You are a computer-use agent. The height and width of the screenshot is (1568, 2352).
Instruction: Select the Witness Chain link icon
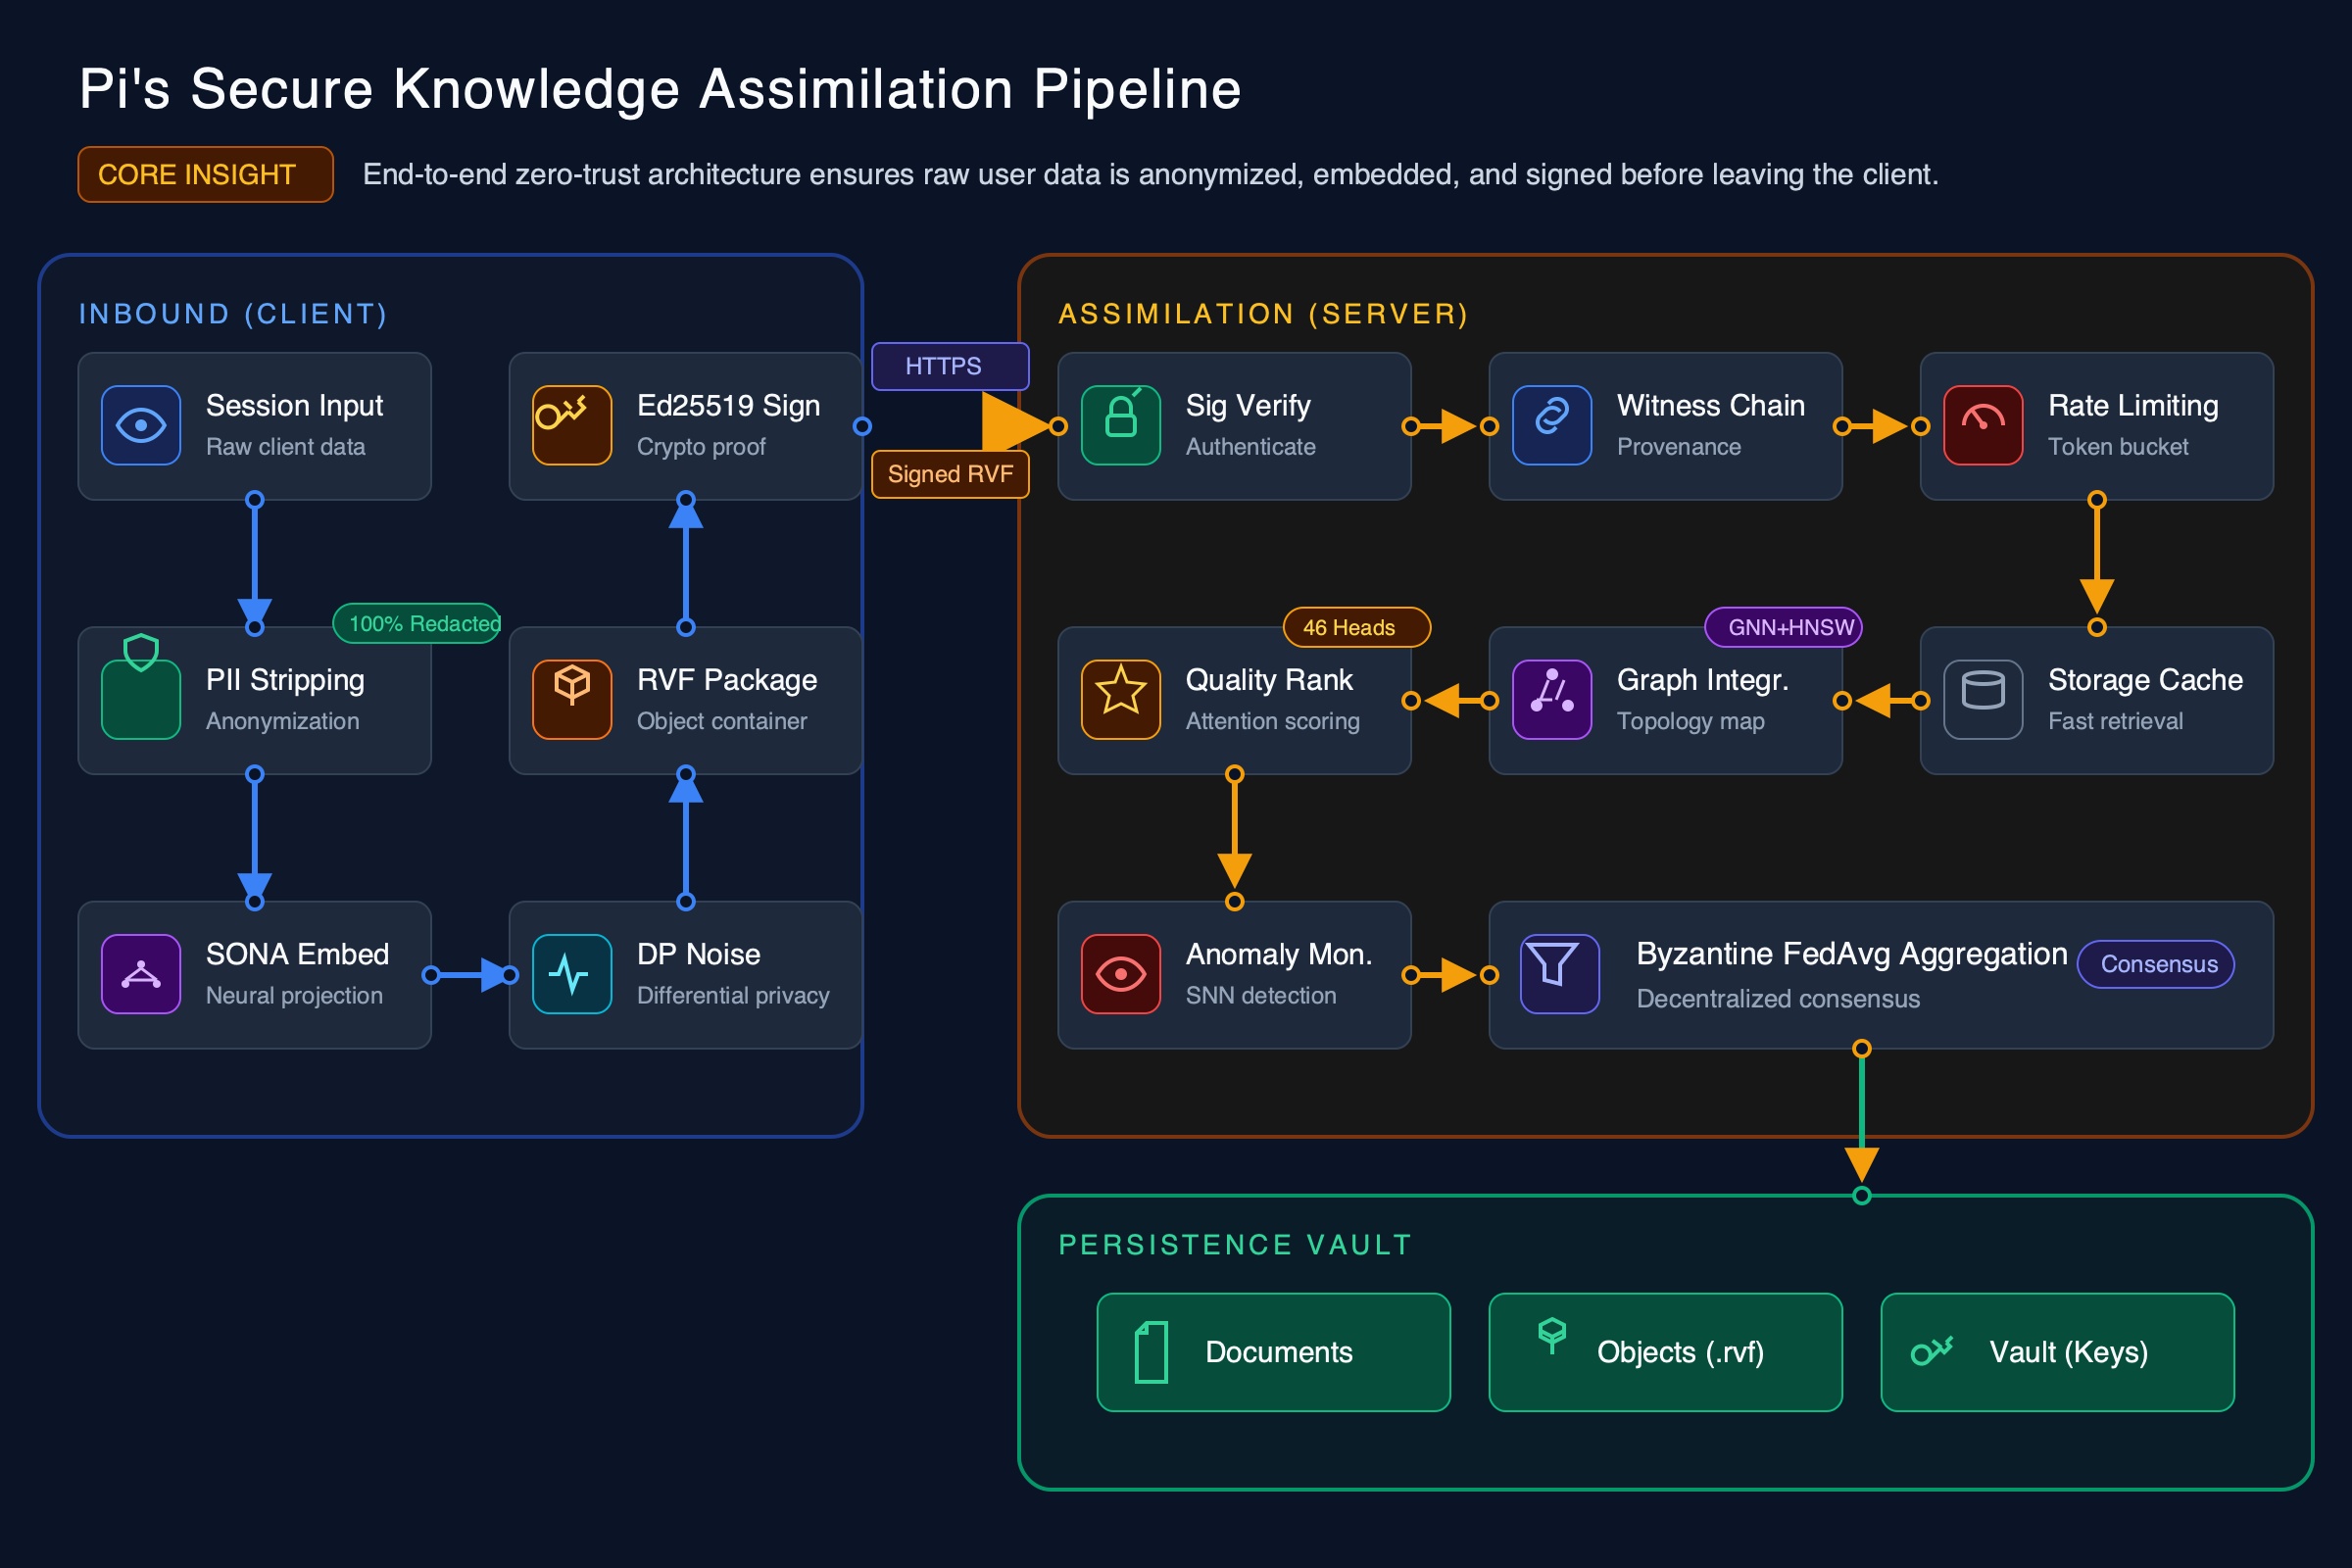click(1551, 425)
